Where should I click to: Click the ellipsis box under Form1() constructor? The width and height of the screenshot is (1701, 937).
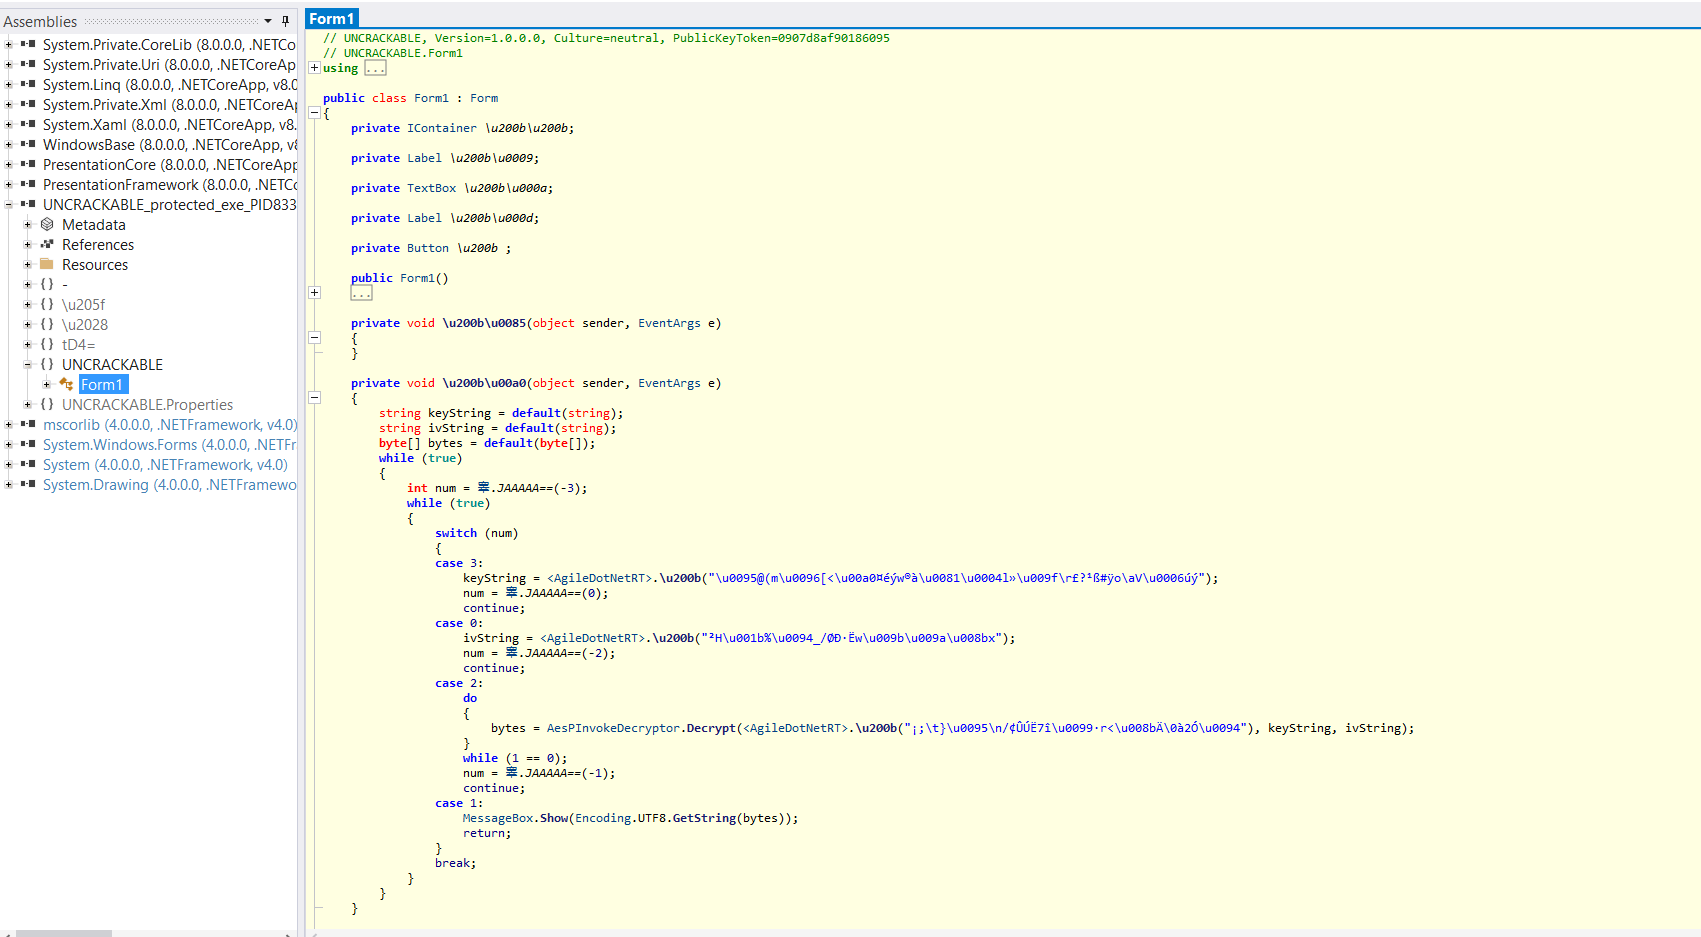pos(361,293)
